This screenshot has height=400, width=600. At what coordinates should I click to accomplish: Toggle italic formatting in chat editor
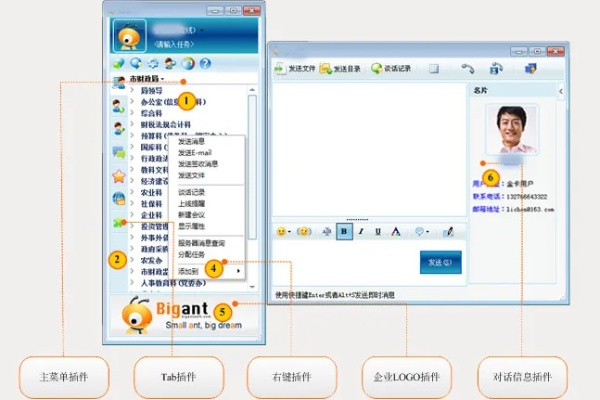tap(360, 232)
